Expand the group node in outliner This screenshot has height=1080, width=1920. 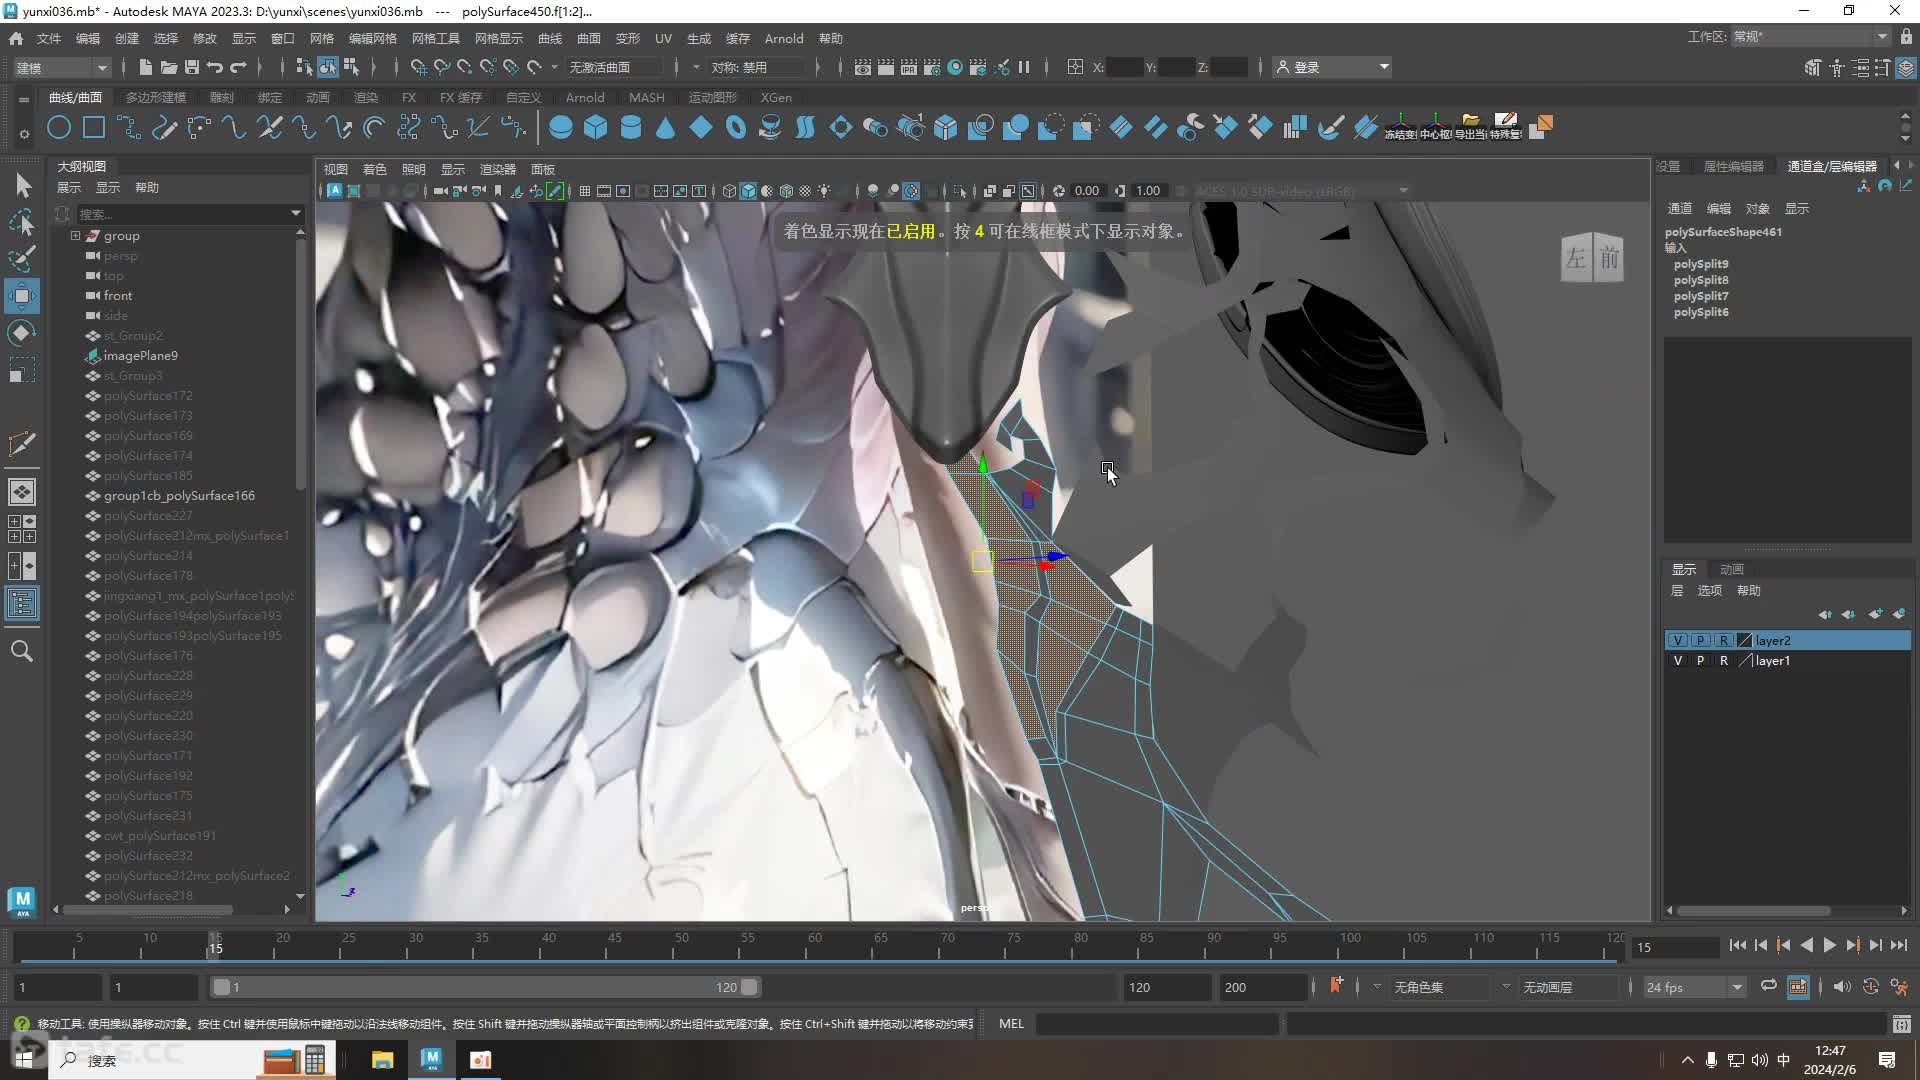[x=75, y=236]
